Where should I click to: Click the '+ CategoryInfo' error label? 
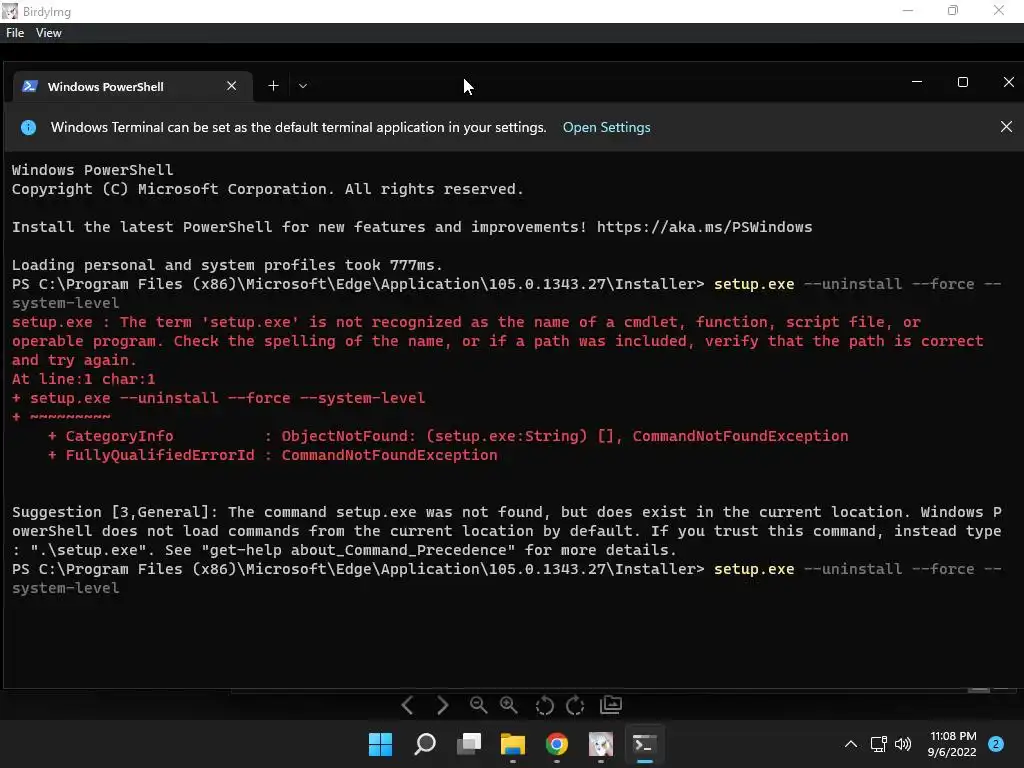110,436
